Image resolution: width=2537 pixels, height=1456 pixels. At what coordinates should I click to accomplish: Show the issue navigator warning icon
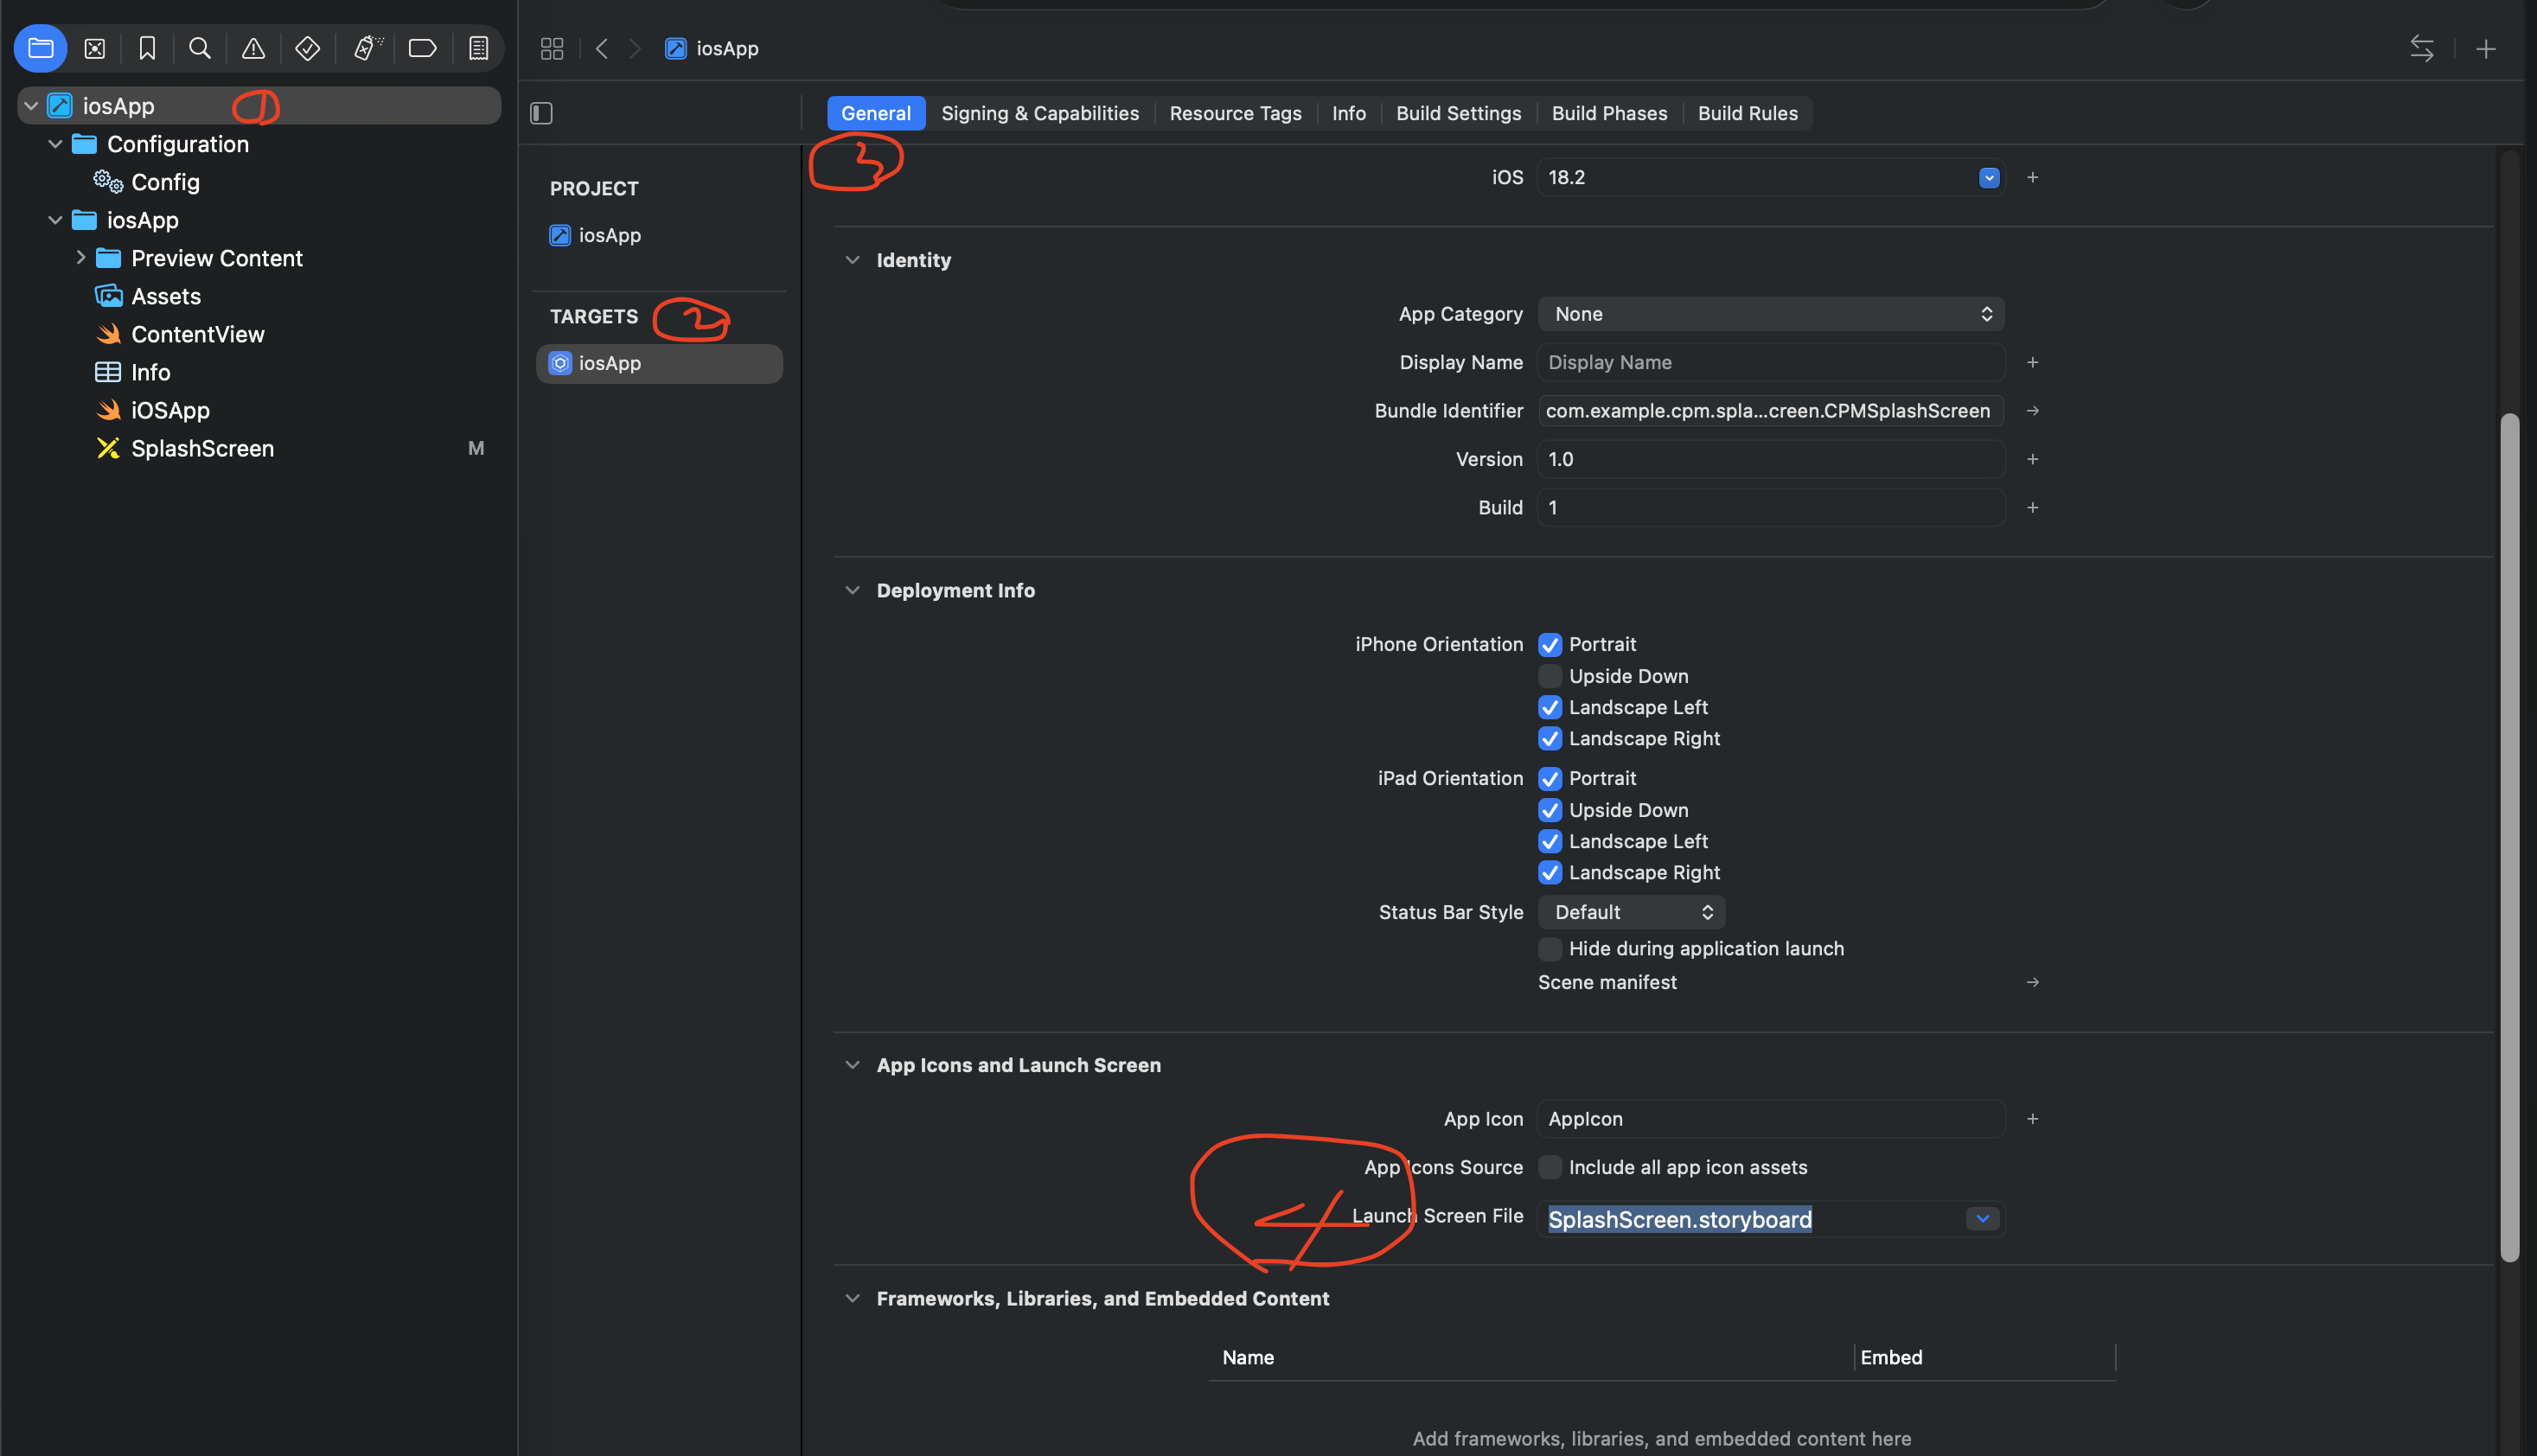pos(253,48)
